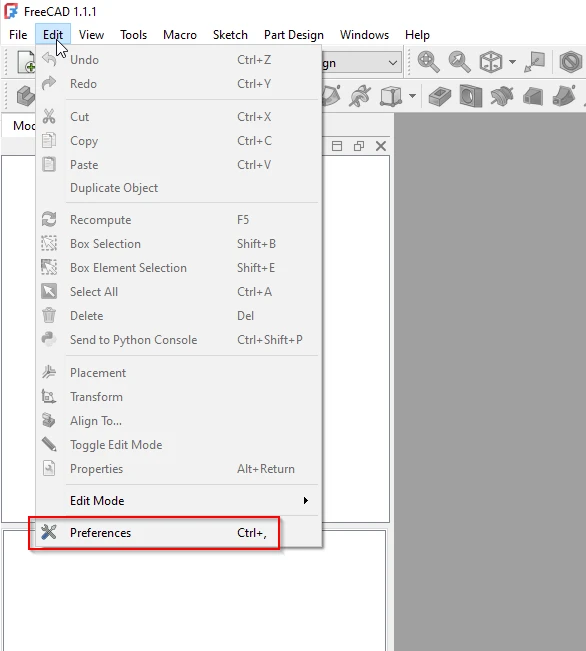Open the Sketch menu
The width and height of the screenshot is (586, 651).
pos(230,35)
